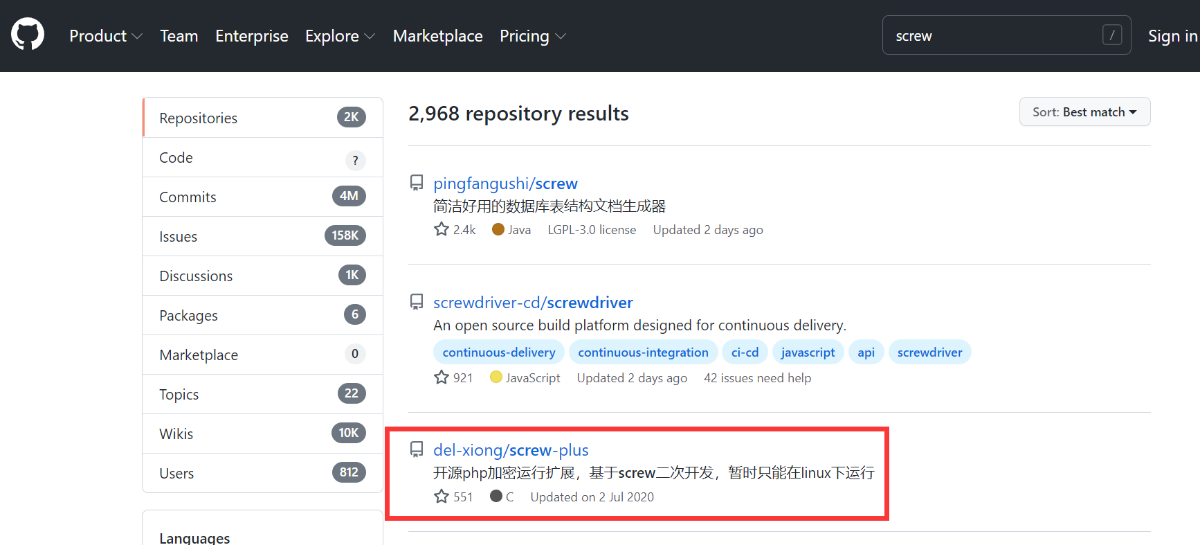
Task: Select the Users filter
Action: [263, 473]
